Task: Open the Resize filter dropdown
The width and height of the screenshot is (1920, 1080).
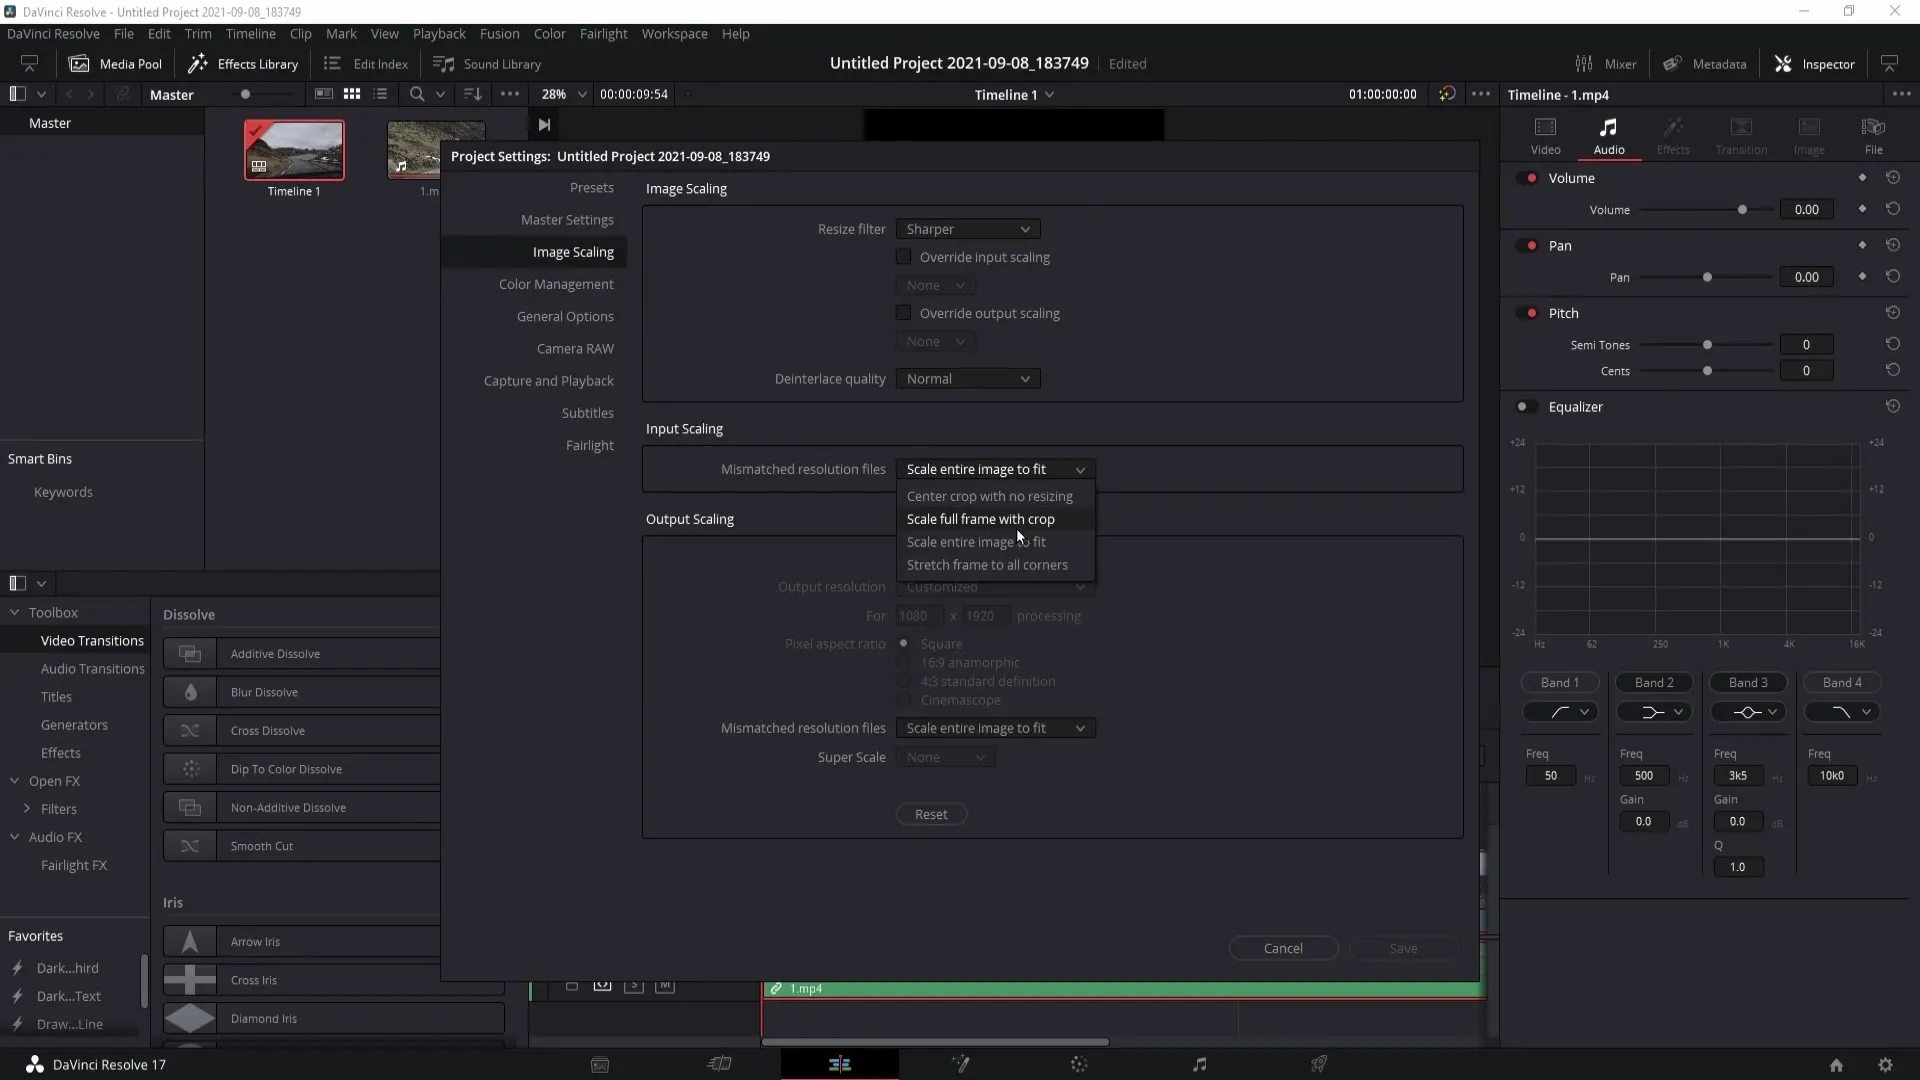Action: pyautogui.click(x=968, y=229)
